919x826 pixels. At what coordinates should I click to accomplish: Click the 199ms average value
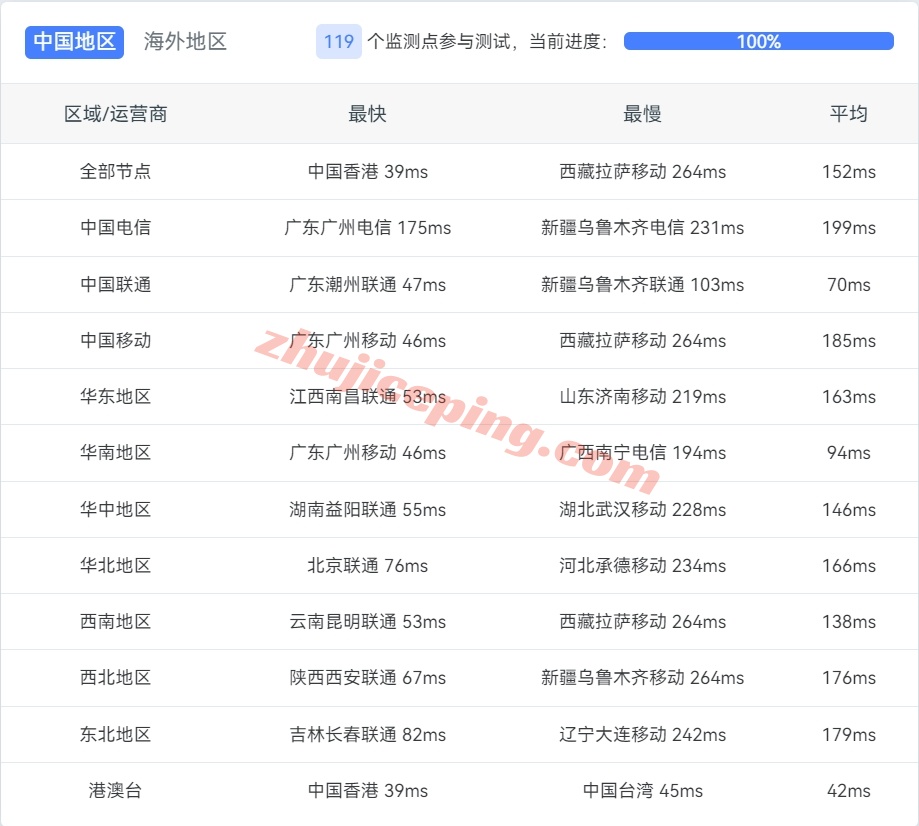[849, 227]
